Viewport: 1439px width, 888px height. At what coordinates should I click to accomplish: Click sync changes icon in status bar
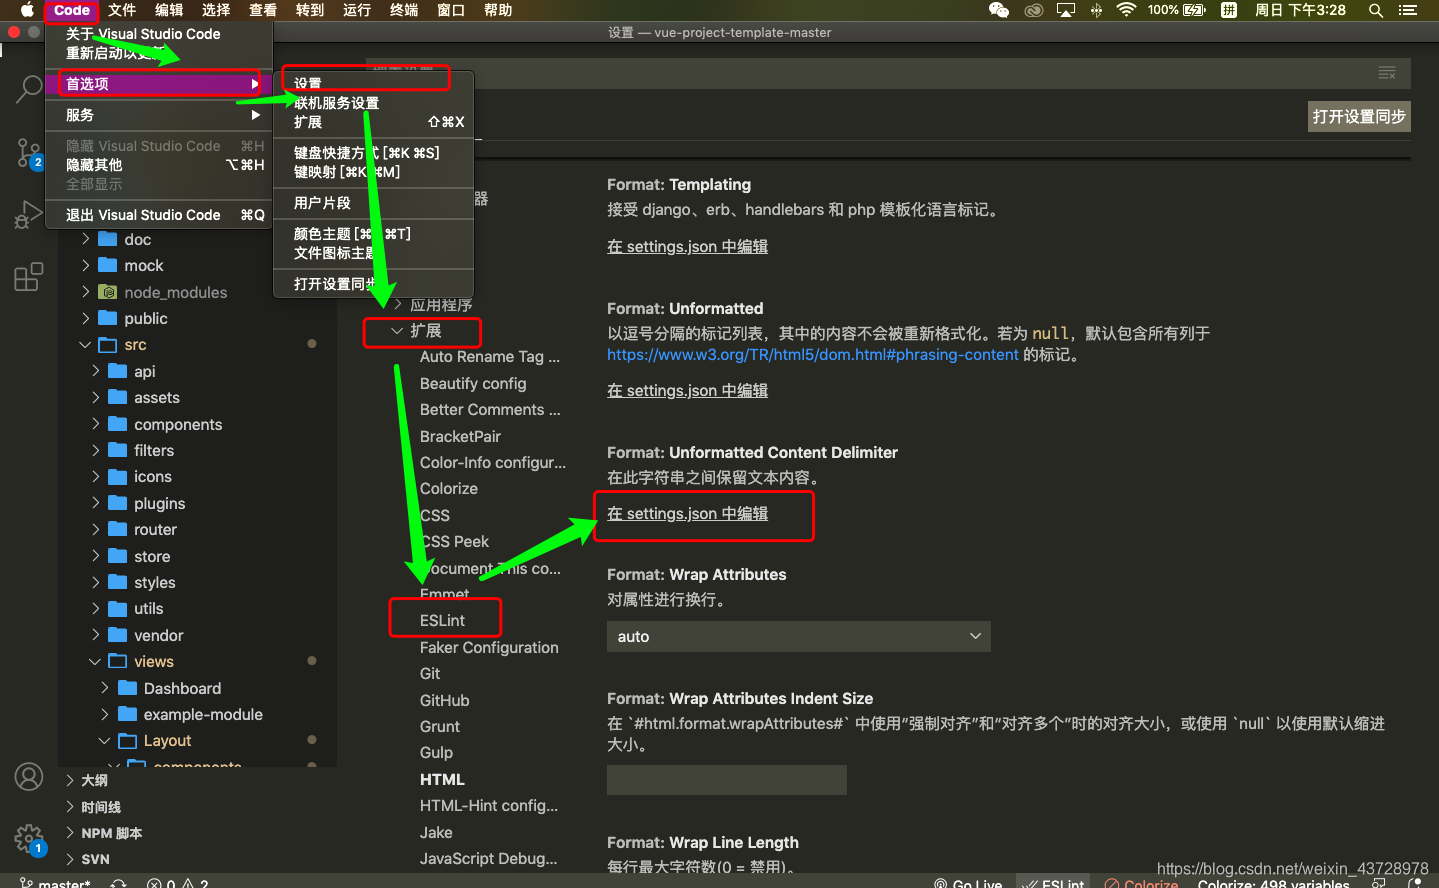point(118,884)
